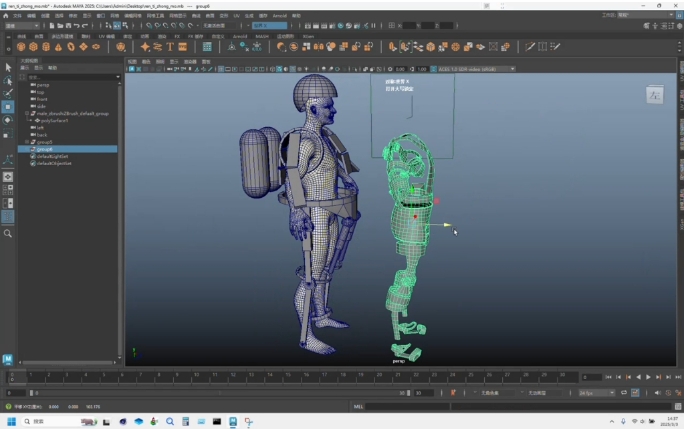Expand the group5 node in Outliner
Image resolution: width=685 pixels, height=429 pixels.
tap(27, 142)
